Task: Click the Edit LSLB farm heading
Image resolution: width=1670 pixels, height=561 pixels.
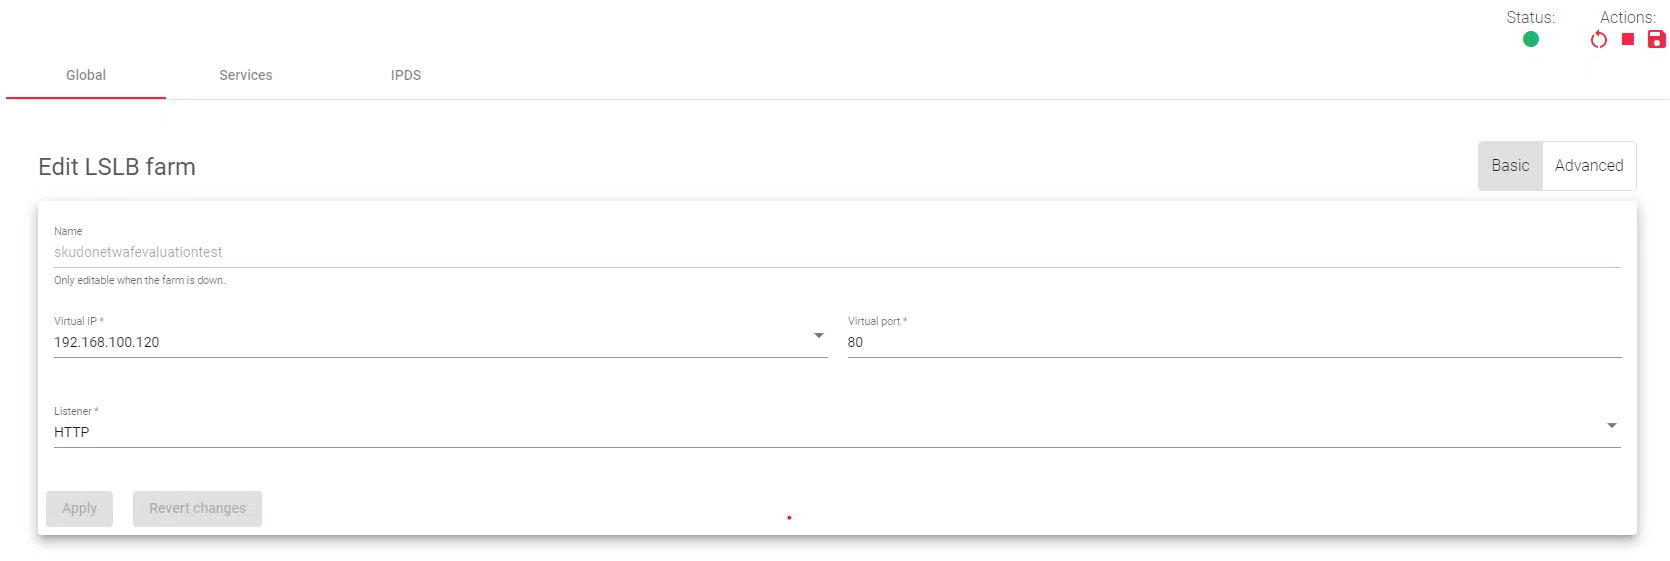Action: 117,167
